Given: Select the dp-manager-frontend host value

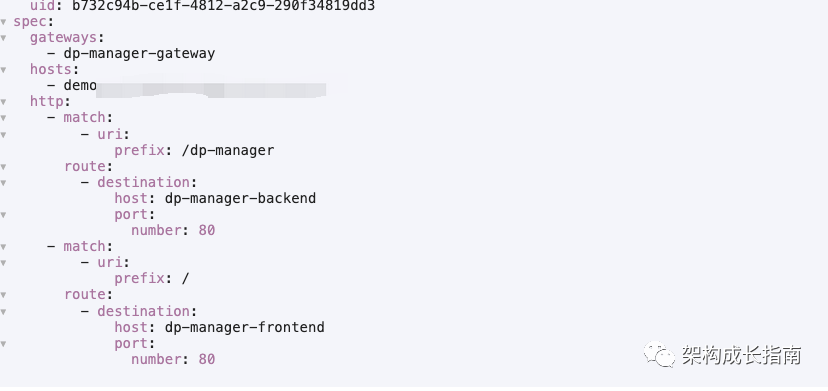Looking at the screenshot, I should tap(244, 327).
